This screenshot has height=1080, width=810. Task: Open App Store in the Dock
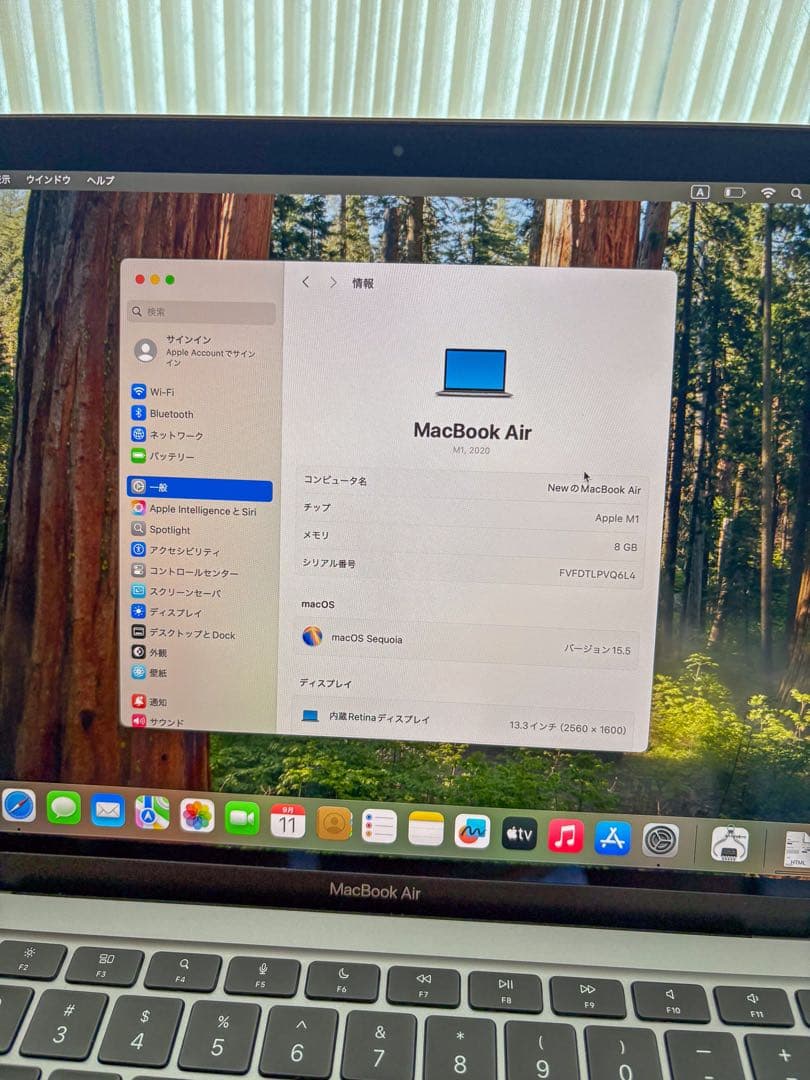point(612,838)
